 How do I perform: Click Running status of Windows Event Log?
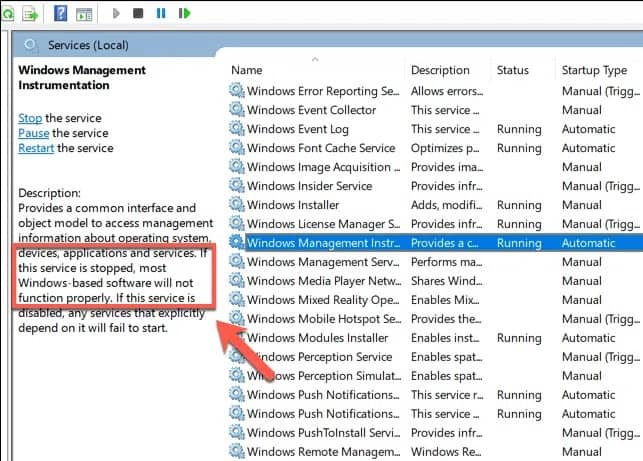[519, 129]
